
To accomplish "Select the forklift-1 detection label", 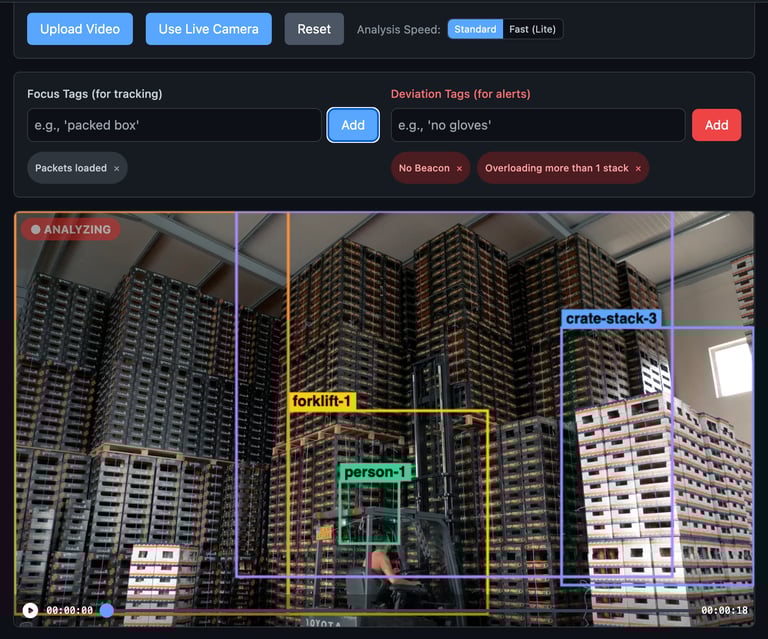I will pyautogui.click(x=322, y=401).
